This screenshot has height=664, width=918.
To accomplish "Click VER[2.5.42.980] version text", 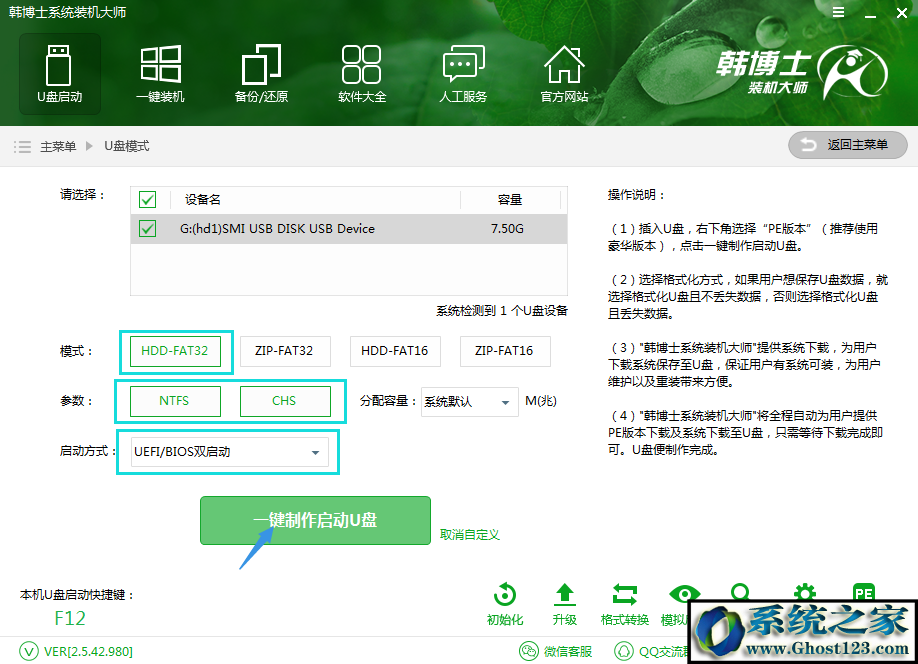I will (88, 652).
